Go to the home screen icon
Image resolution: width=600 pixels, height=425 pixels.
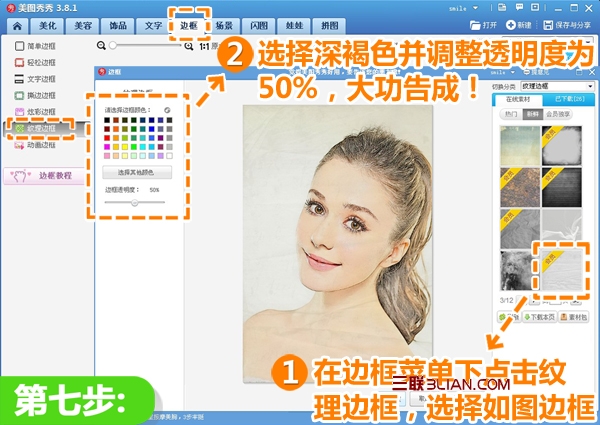[x=17, y=26]
